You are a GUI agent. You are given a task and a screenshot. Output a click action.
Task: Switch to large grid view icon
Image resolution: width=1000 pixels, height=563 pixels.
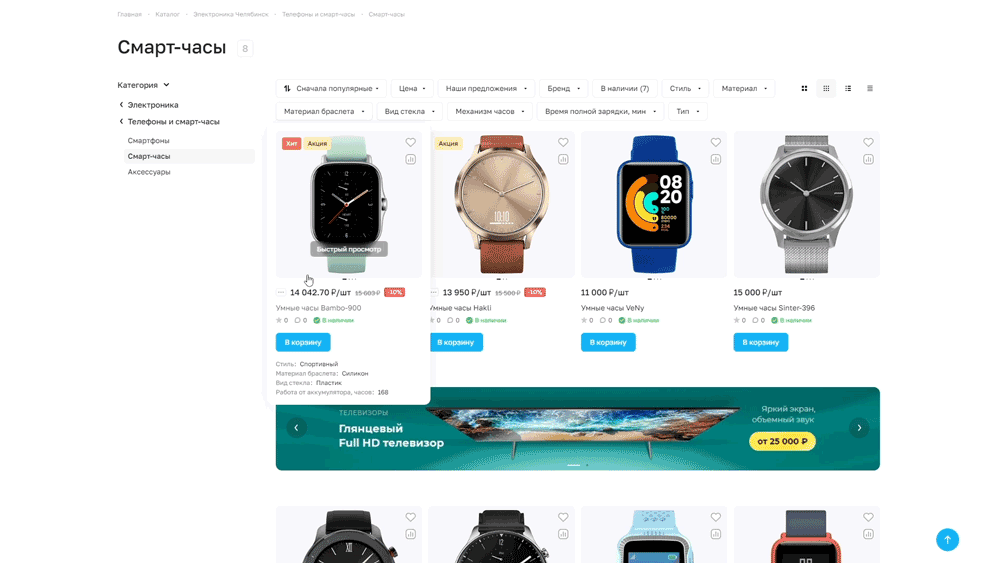tap(804, 89)
